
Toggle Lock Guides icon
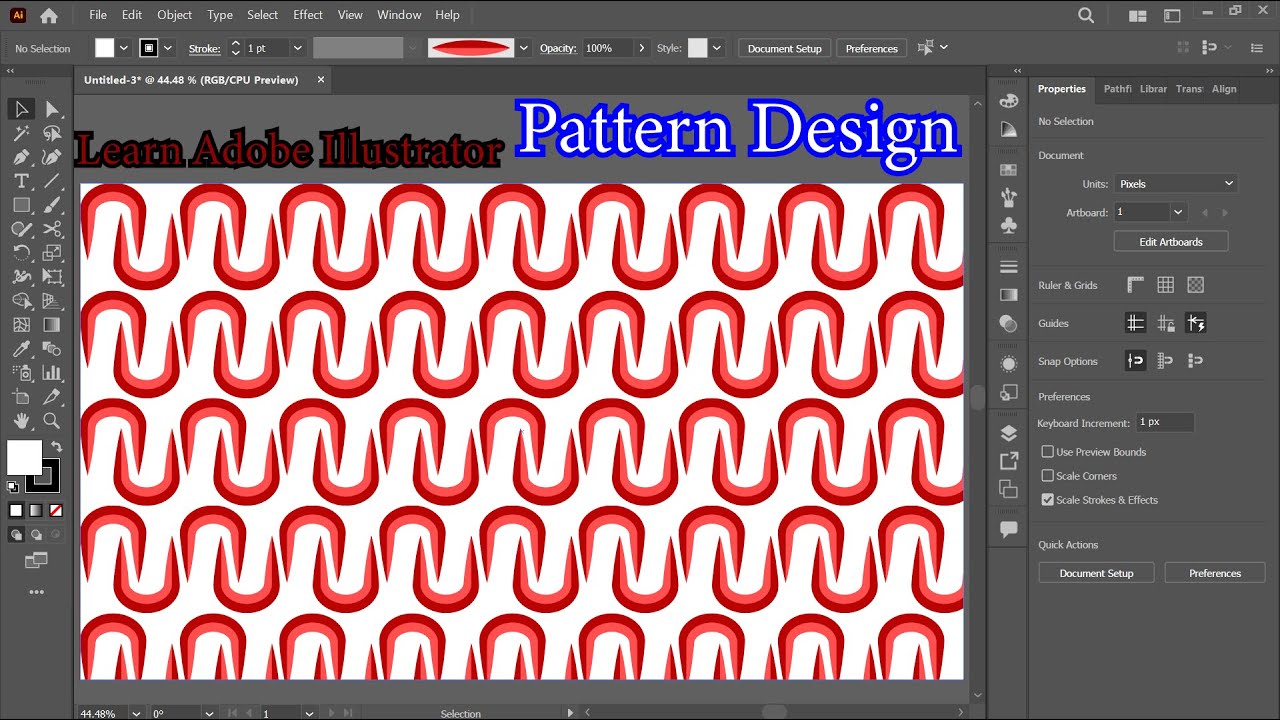pyautogui.click(x=1165, y=323)
